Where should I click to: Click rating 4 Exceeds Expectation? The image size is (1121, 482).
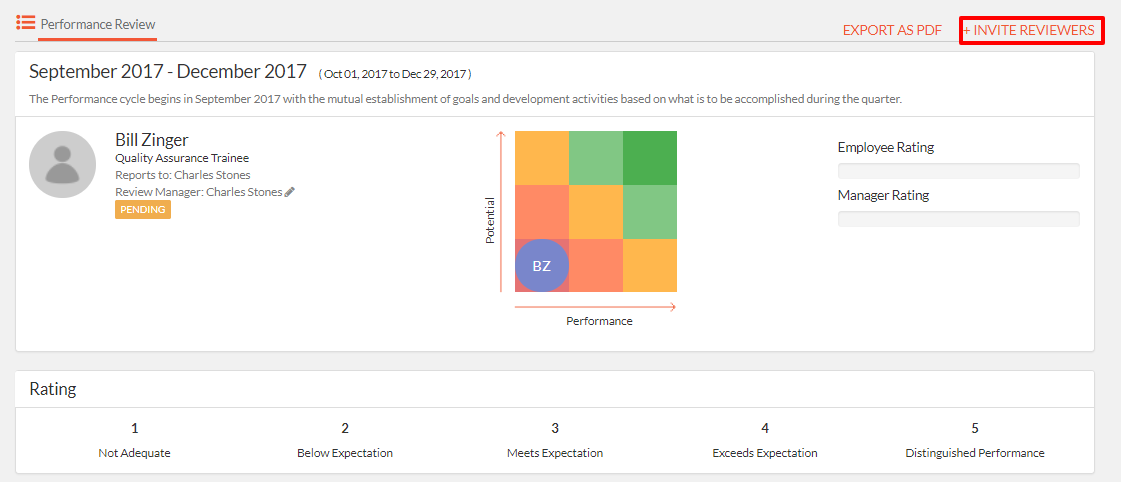[x=765, y=441]
